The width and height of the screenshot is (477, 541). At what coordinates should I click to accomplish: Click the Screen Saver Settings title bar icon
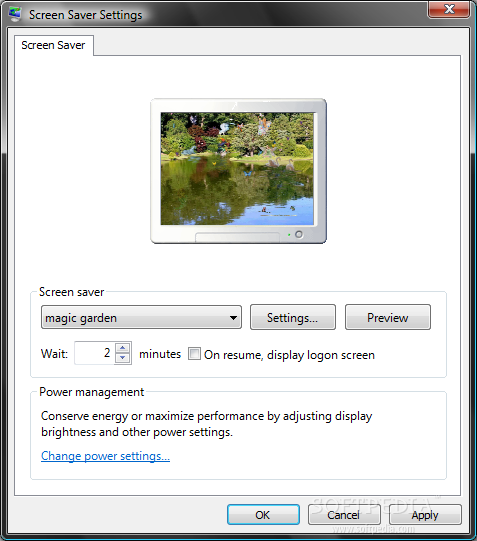tap(15, 14)
